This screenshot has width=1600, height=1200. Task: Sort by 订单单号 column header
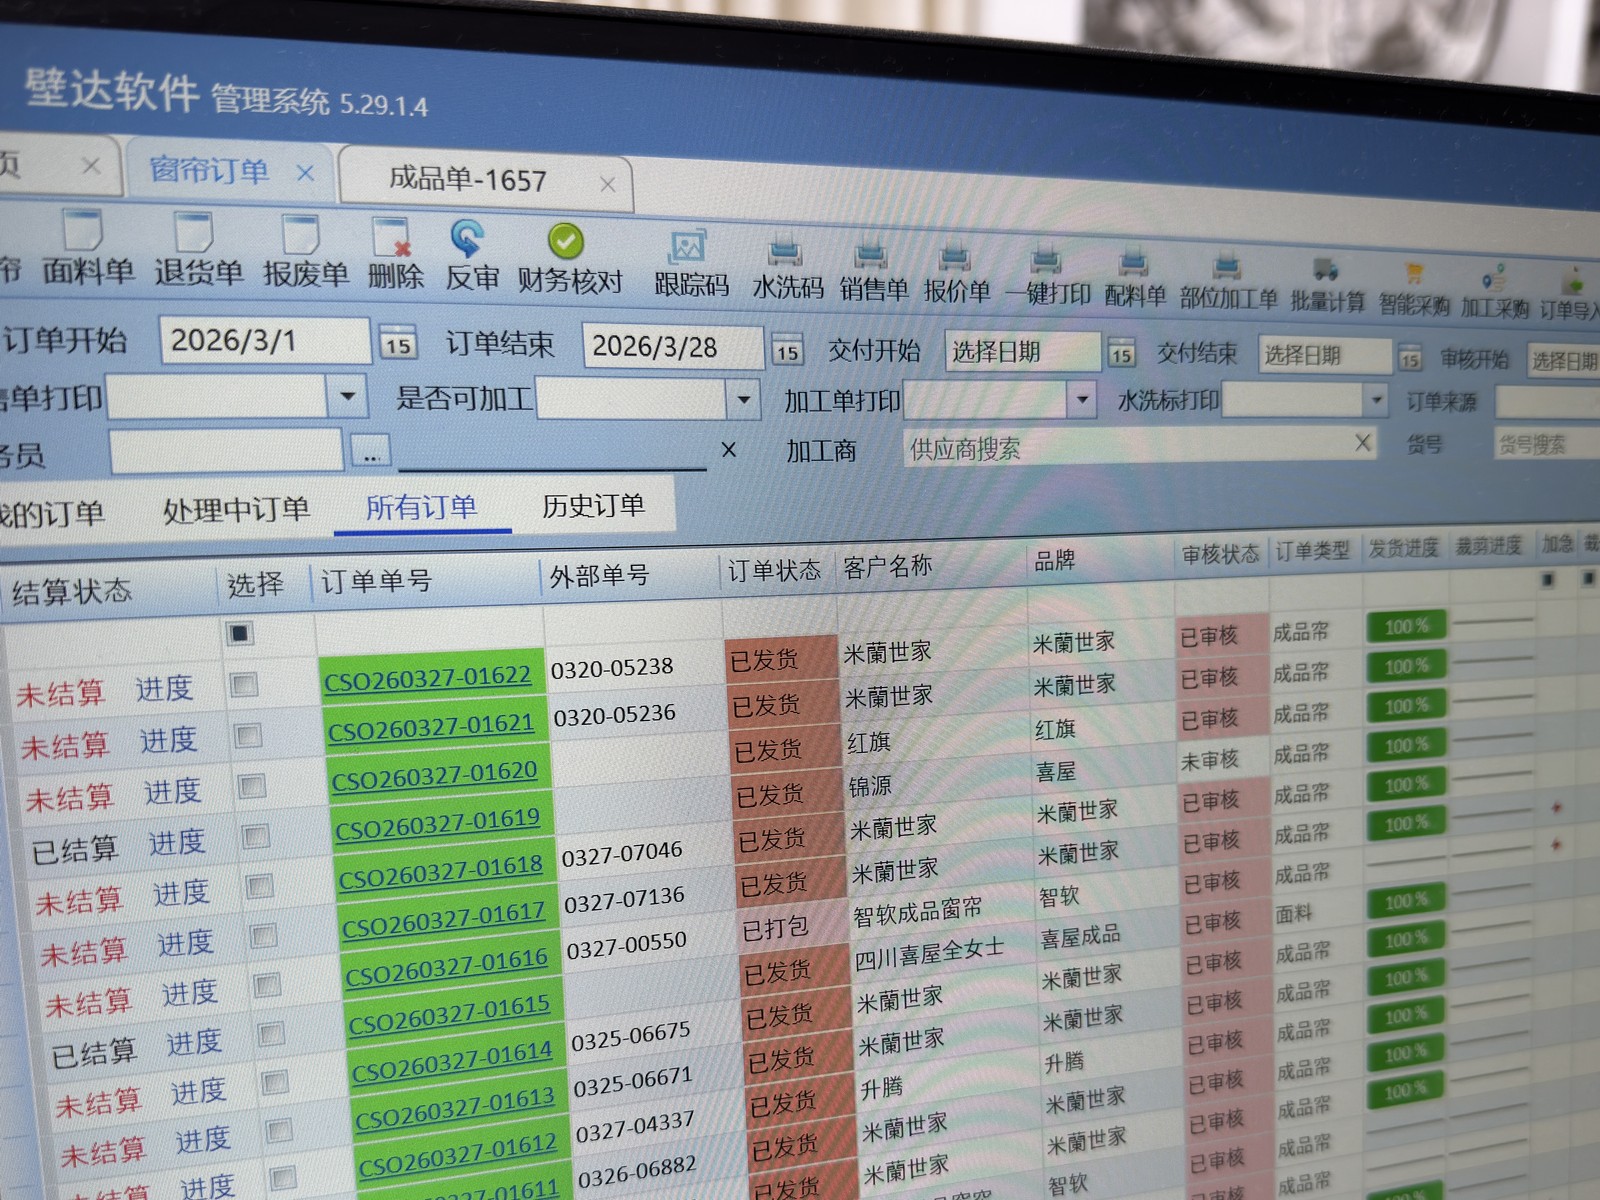[376, 581]
